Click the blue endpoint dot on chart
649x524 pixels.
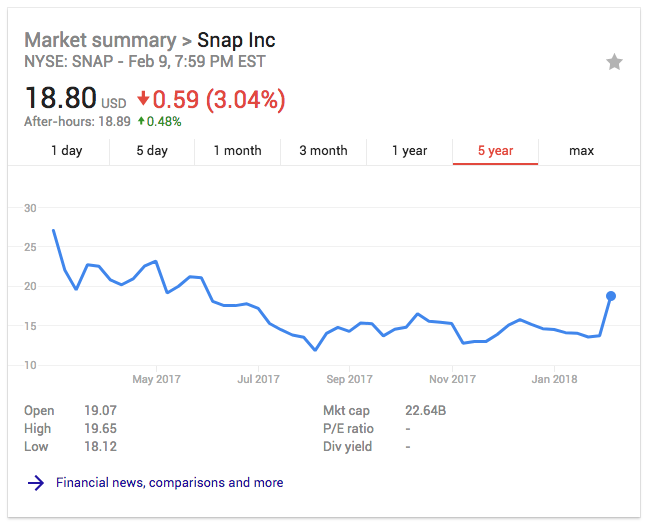[611, 296]
